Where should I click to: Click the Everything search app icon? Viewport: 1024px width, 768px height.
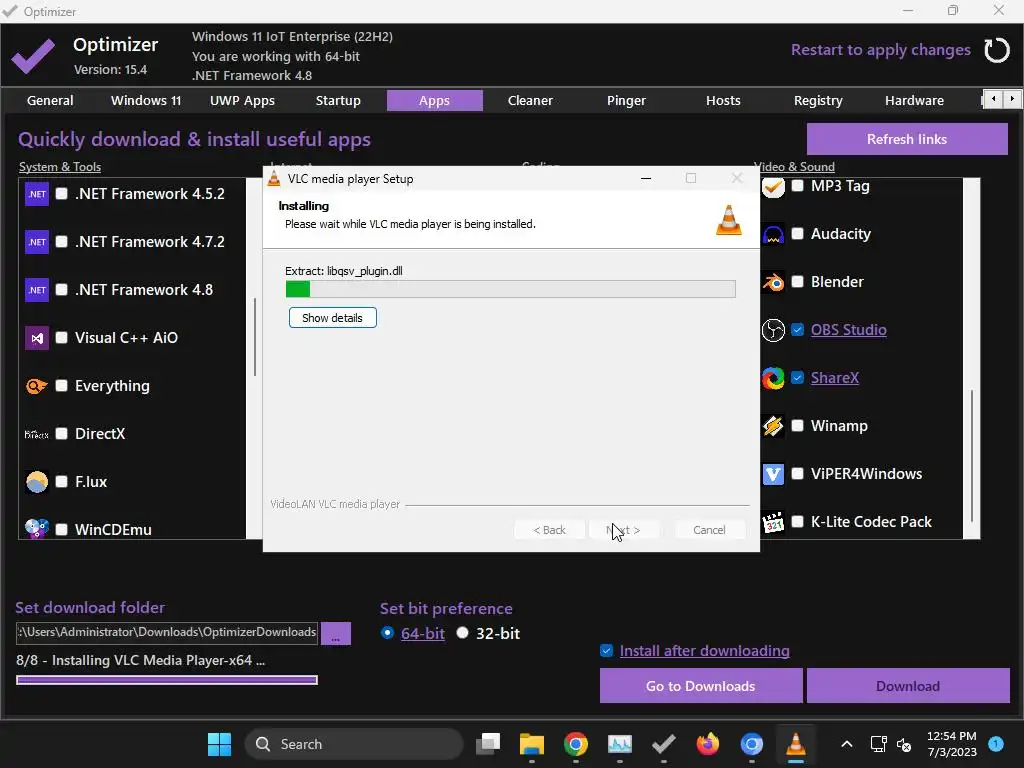37,386
